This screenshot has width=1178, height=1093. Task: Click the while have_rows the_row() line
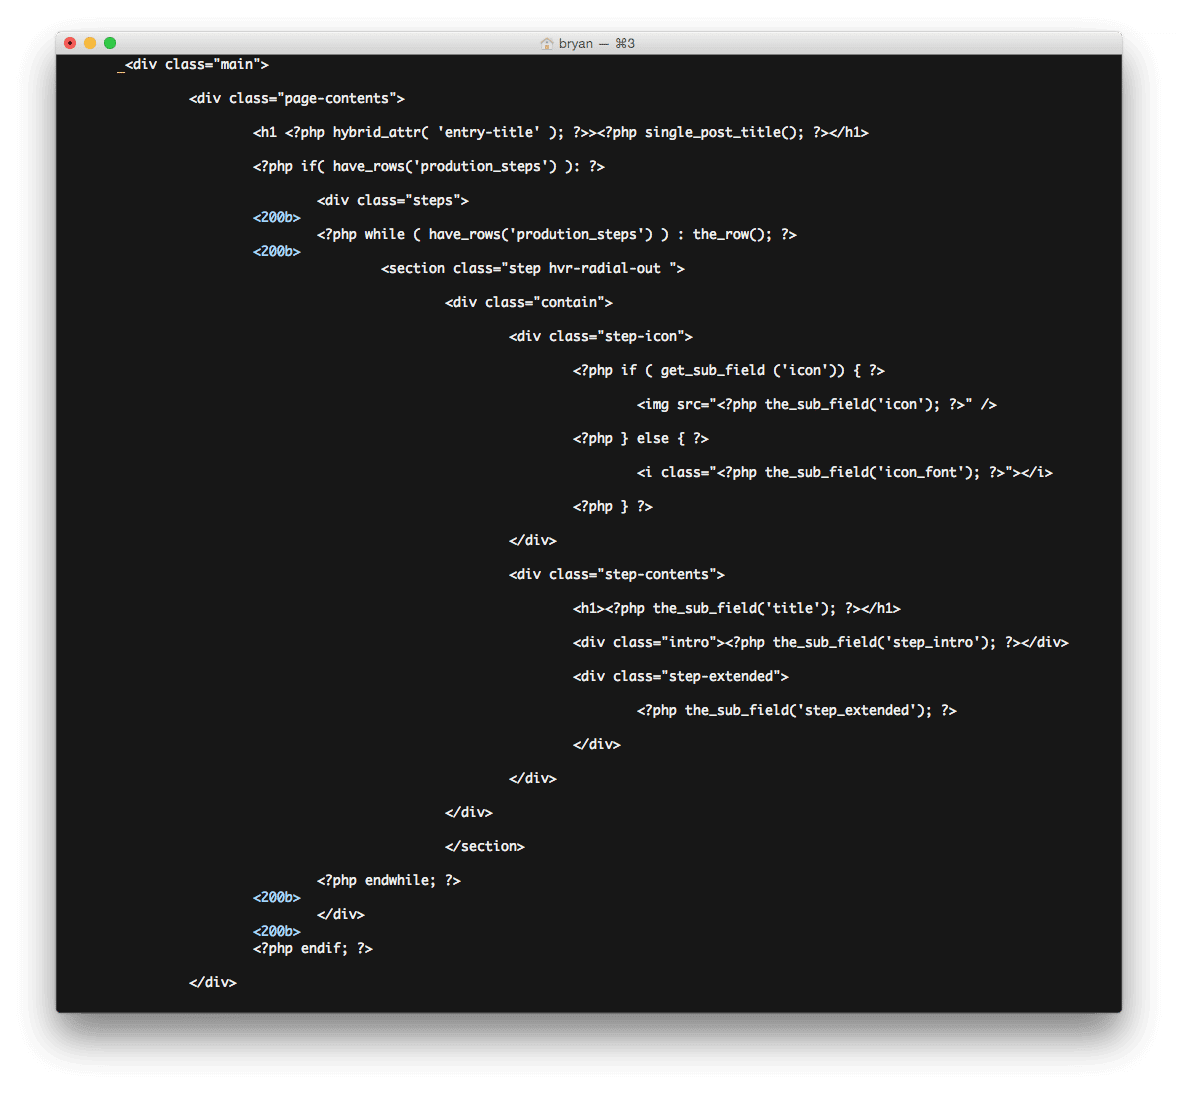click(x=556, y=234)
